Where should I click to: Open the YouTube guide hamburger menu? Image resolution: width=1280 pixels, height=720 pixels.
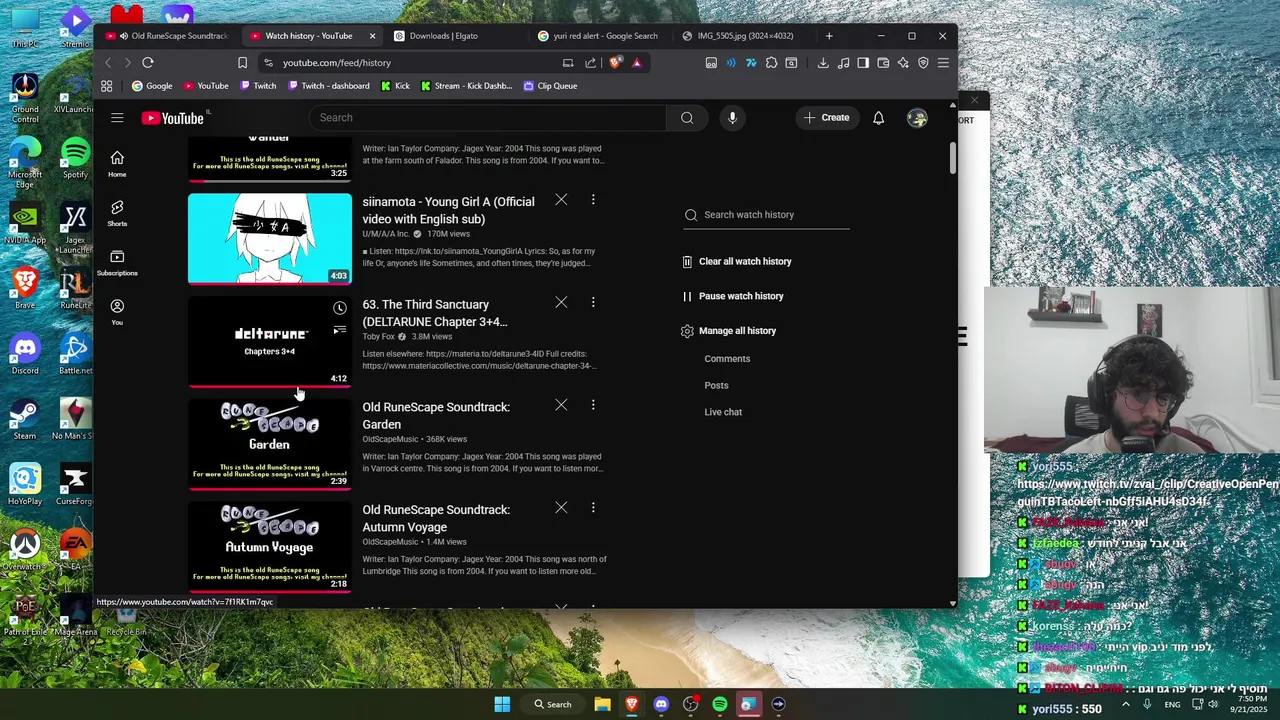tap(117, 118)
